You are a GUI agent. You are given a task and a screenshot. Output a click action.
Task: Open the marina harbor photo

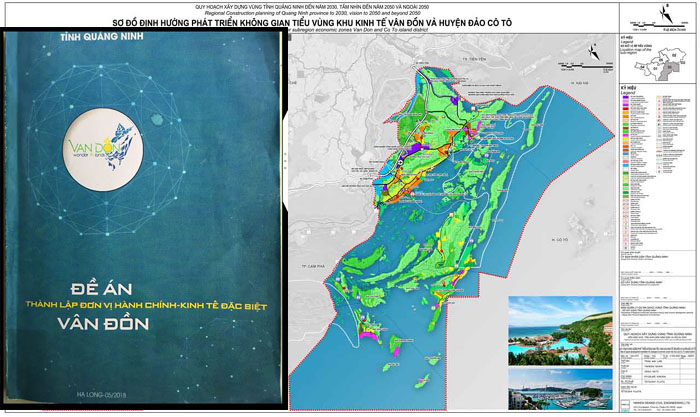click(x=560, y=389)
